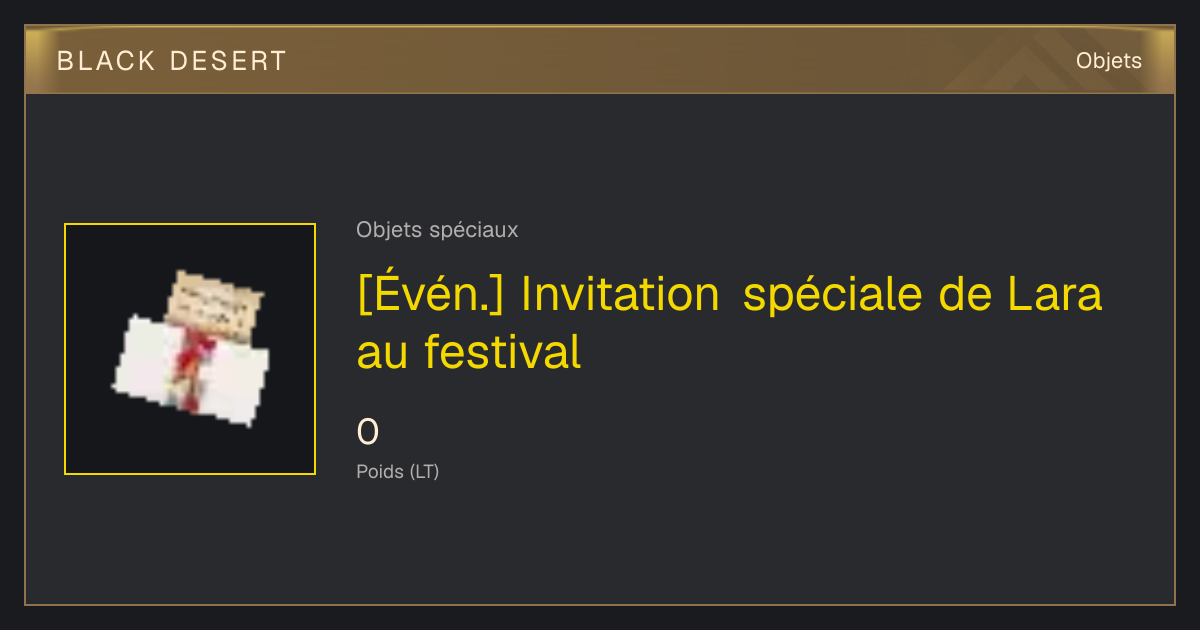Click 'spéciale de Lara' in the item name

(x=923, y=296)
